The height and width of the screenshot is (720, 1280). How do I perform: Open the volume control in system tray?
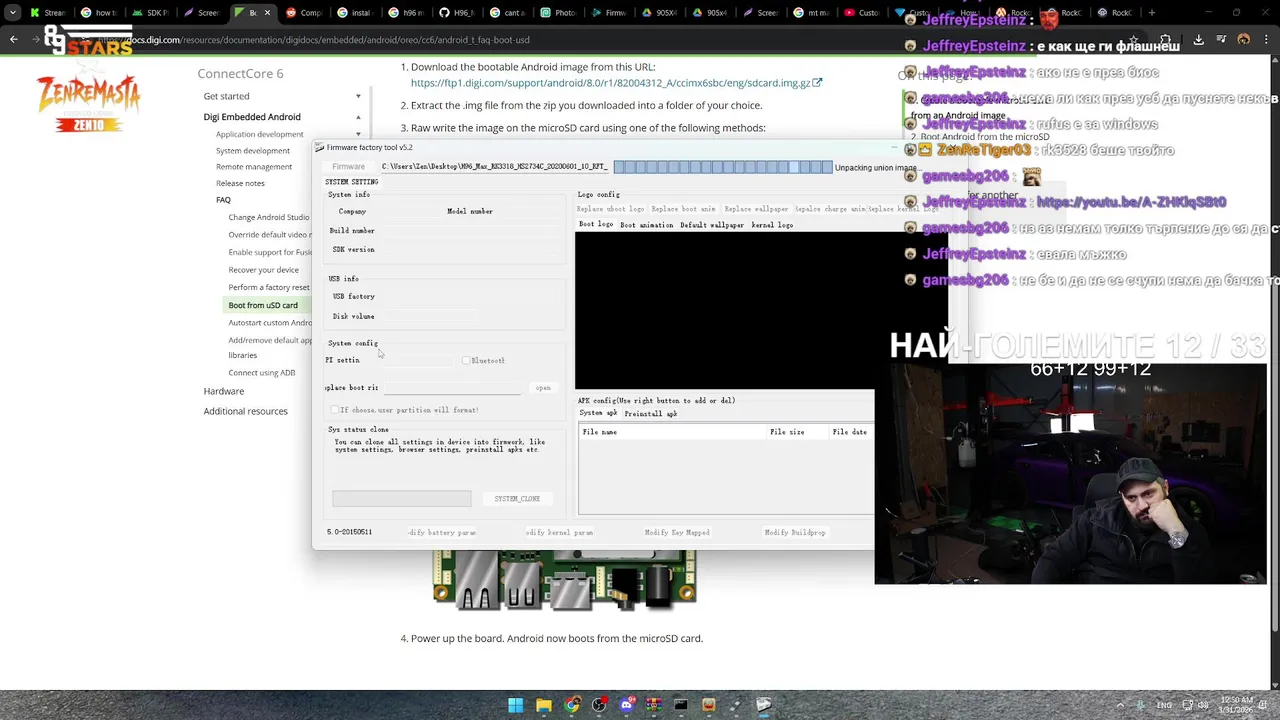point(1204,705)
